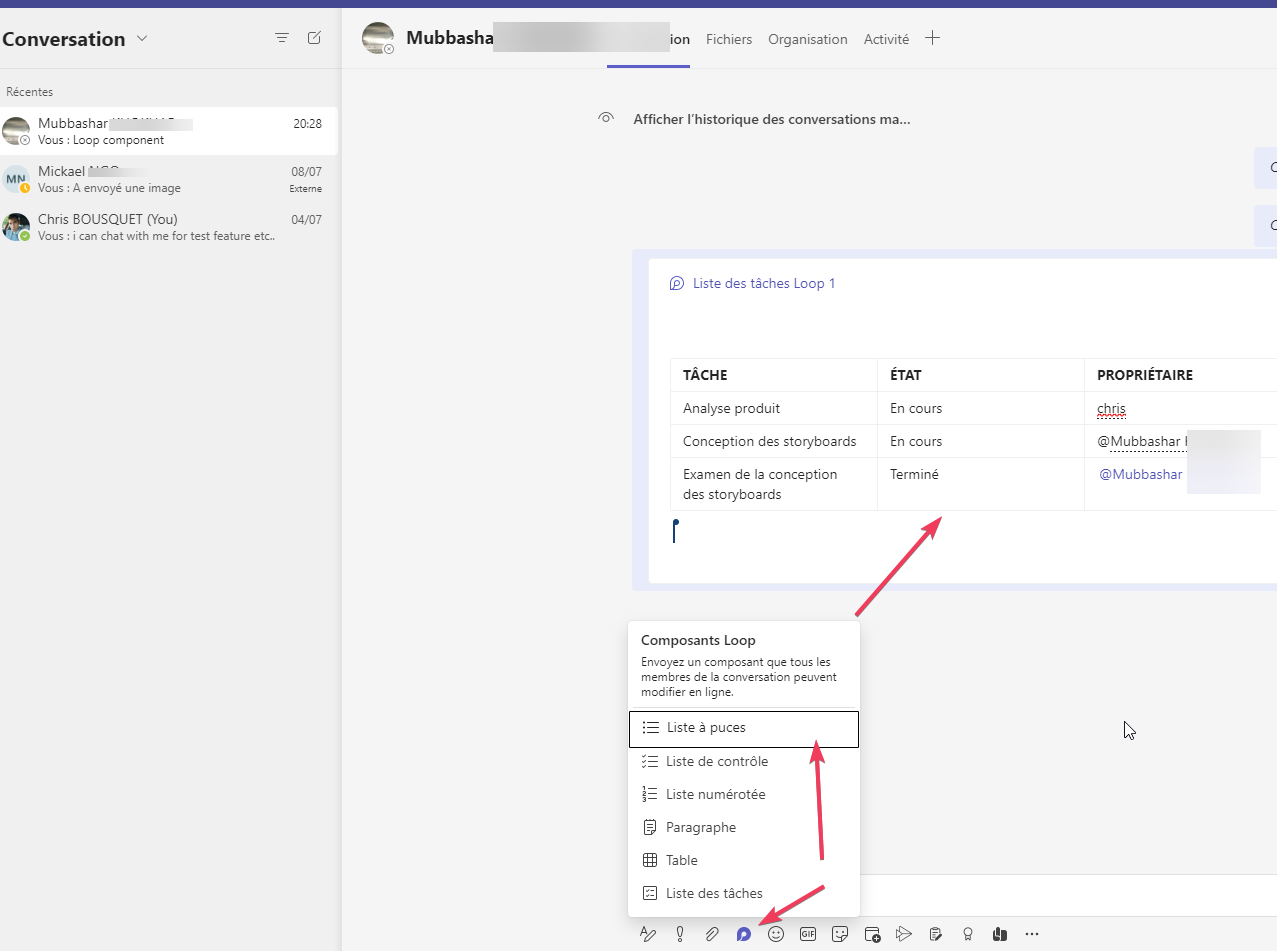
Task: Send Praise with the ribbon badge icon
Action: 968,934
